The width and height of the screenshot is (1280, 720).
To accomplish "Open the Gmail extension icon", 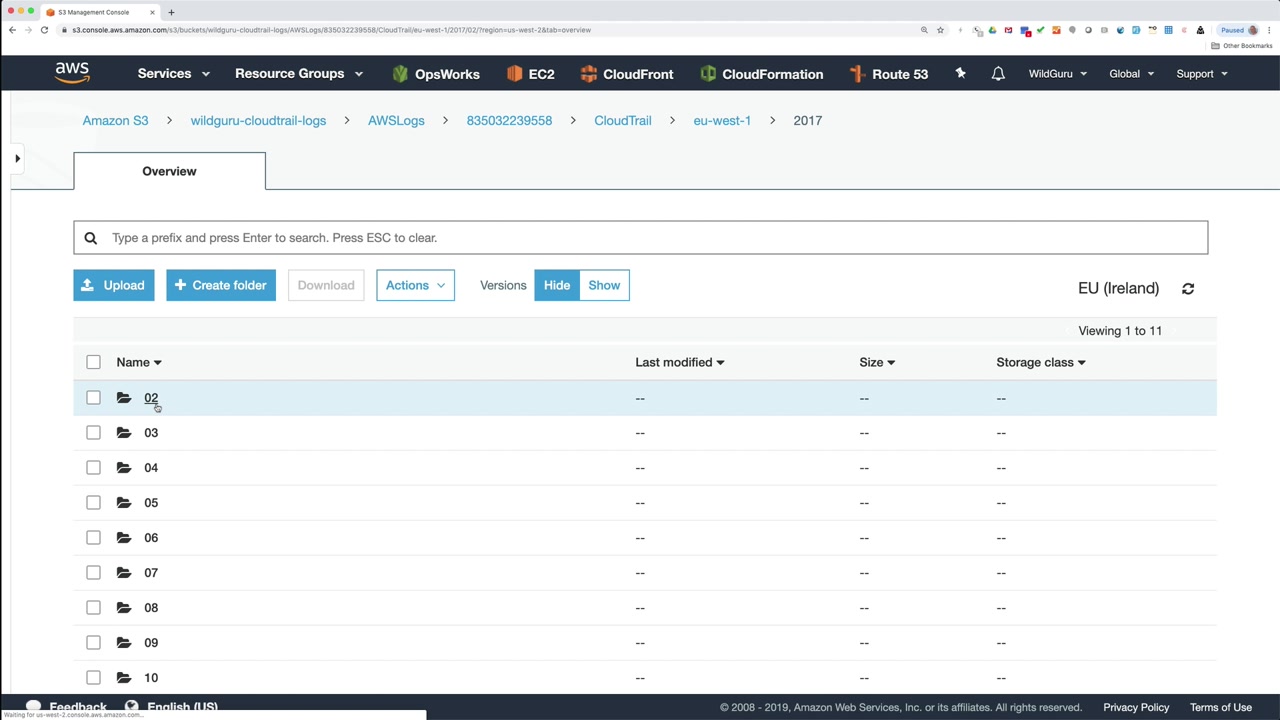I will click(1008, 30).
